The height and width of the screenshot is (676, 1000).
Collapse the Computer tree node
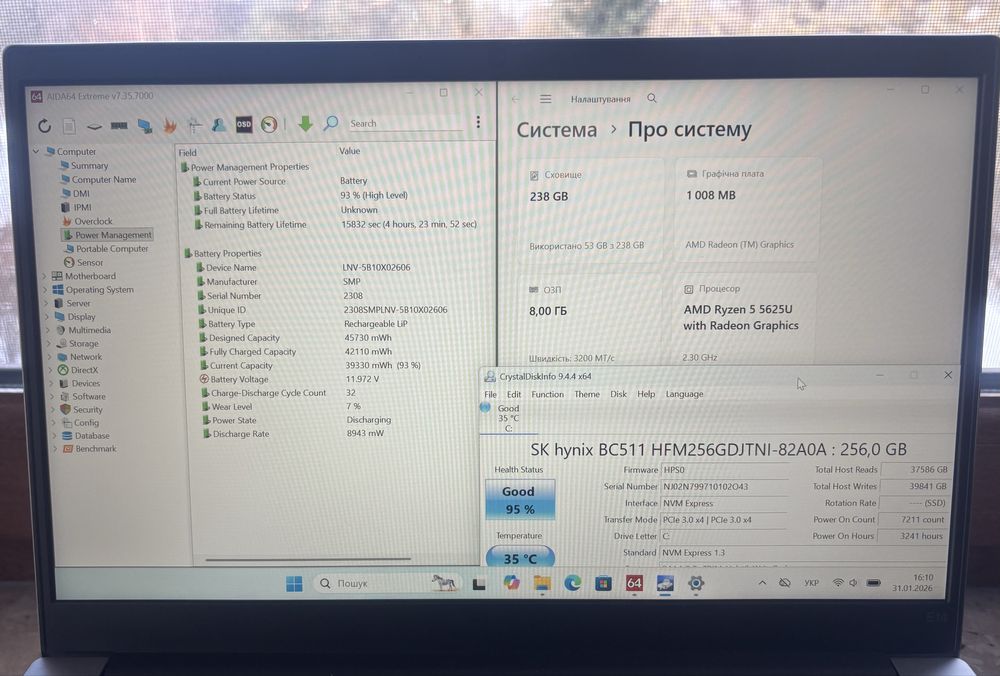click(36, 152)
